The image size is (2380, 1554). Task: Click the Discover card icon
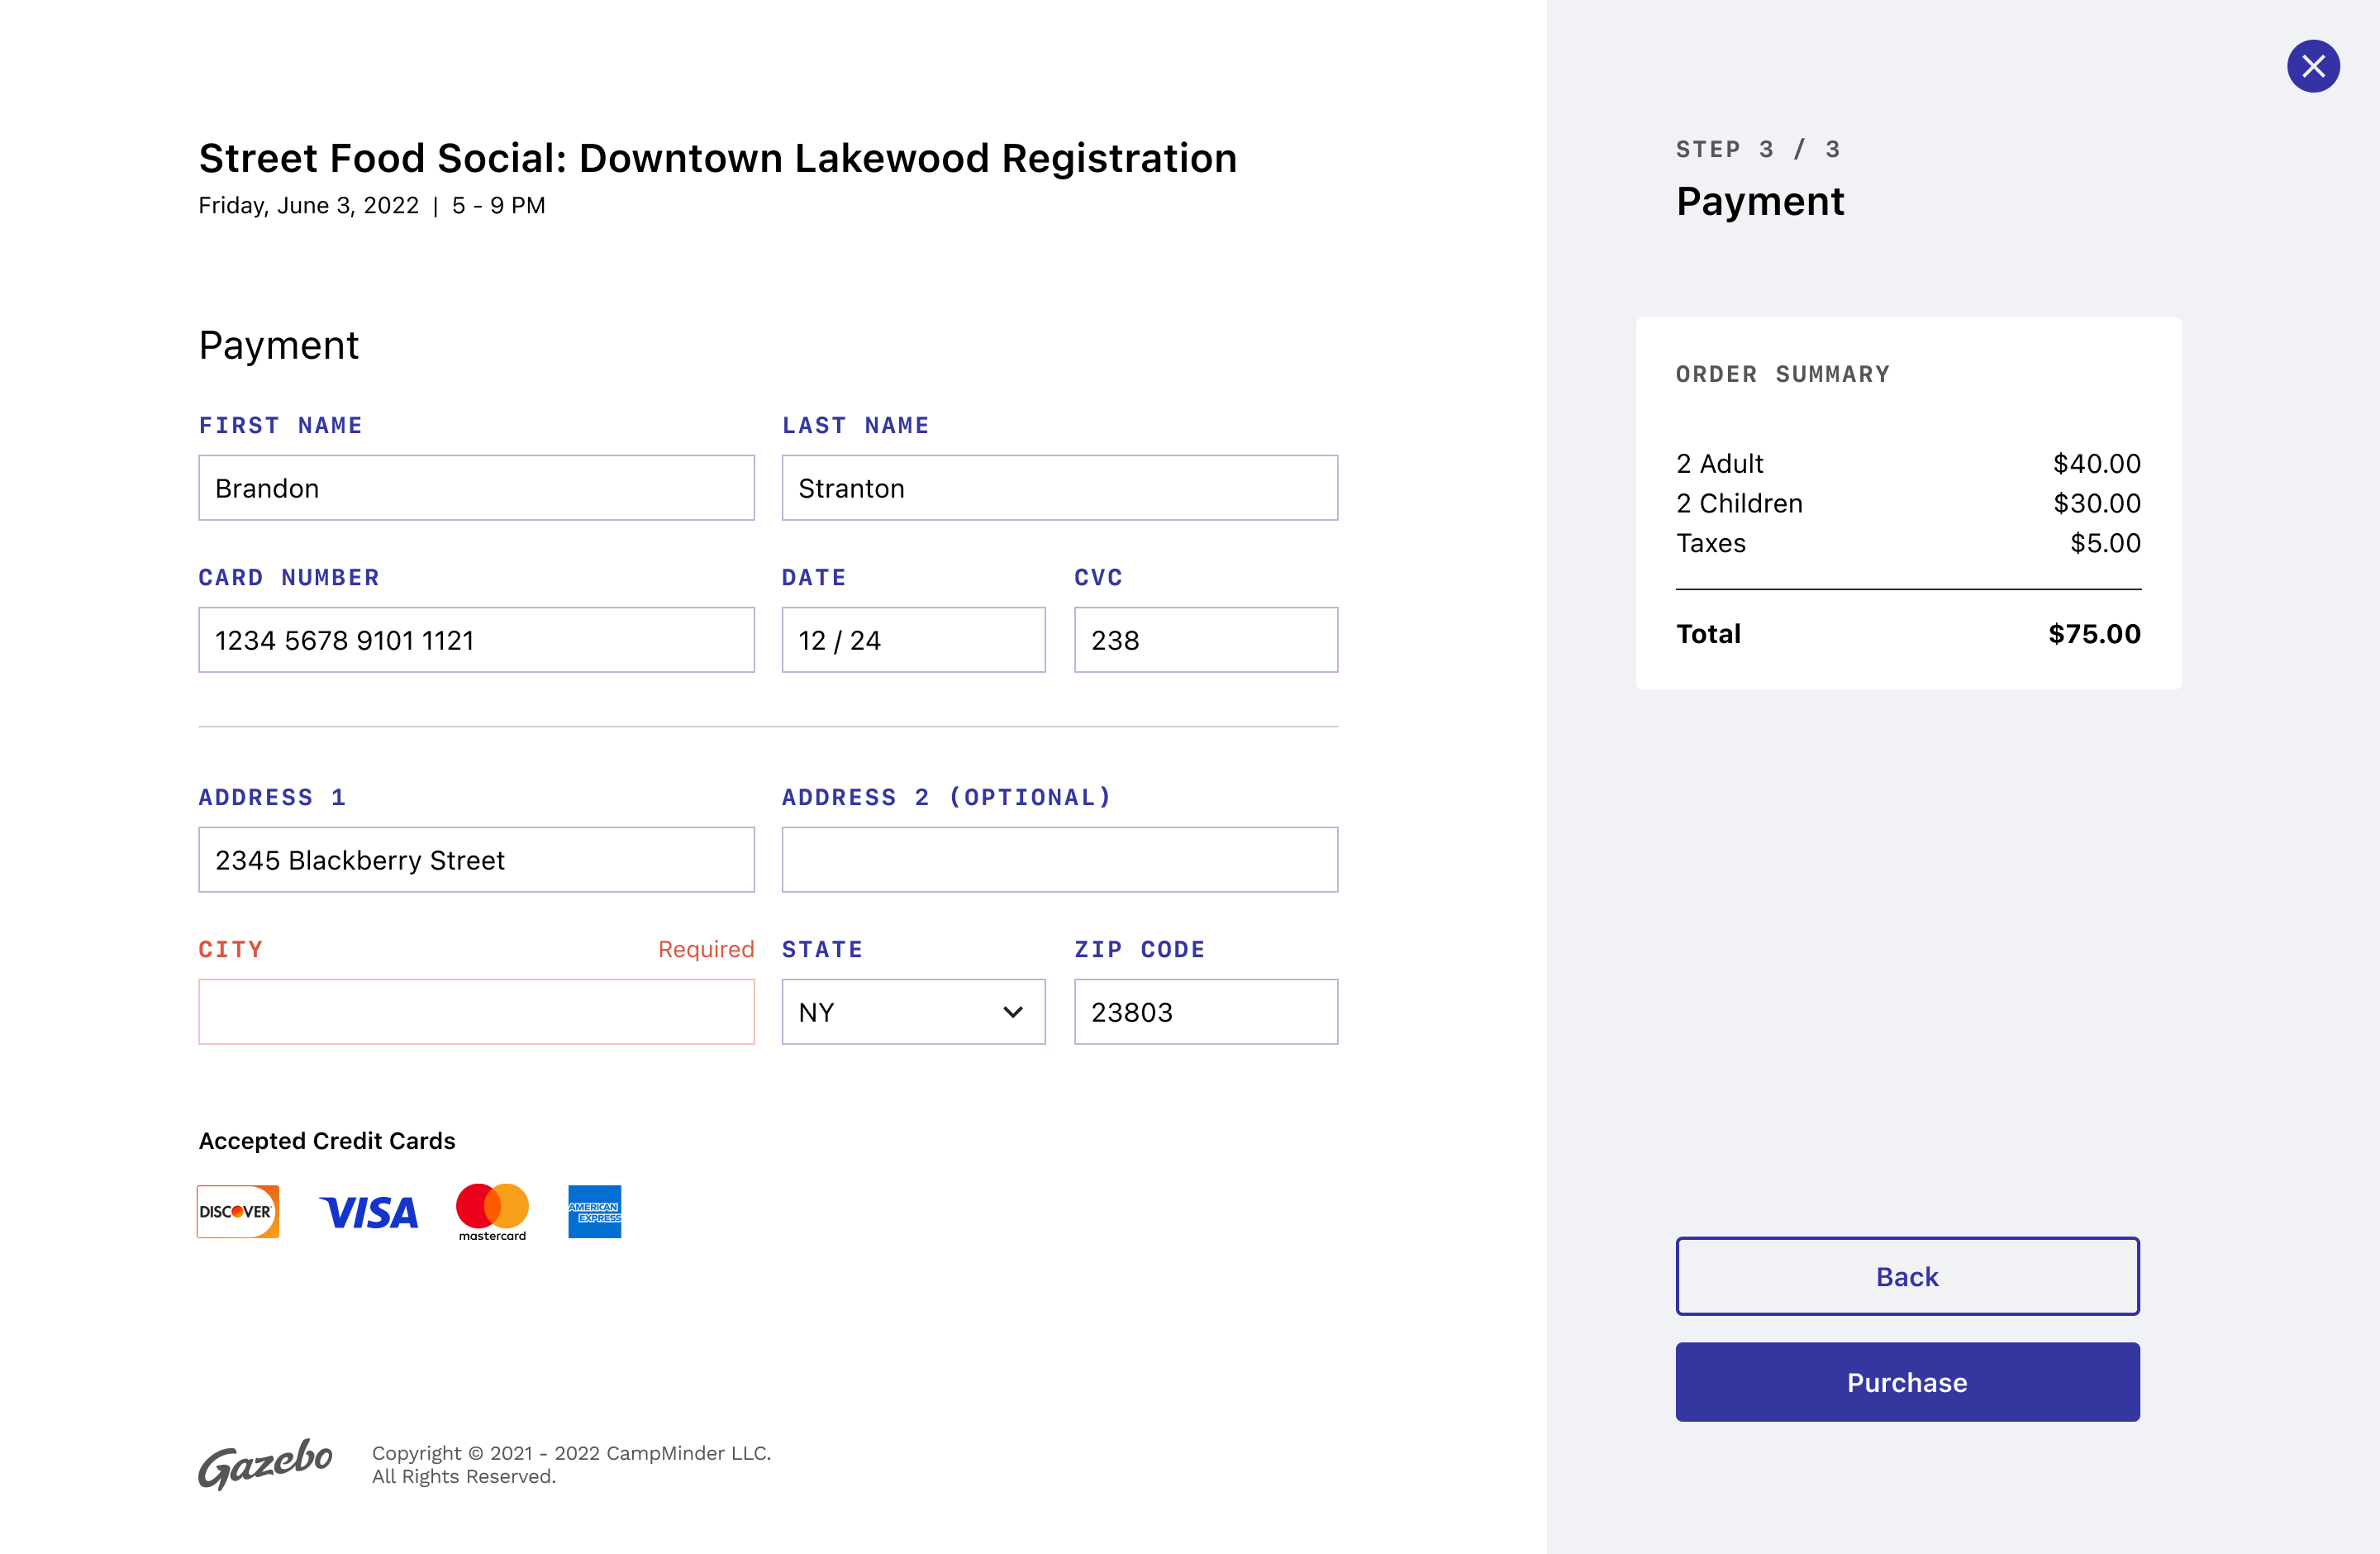(x=238, y=1211)
